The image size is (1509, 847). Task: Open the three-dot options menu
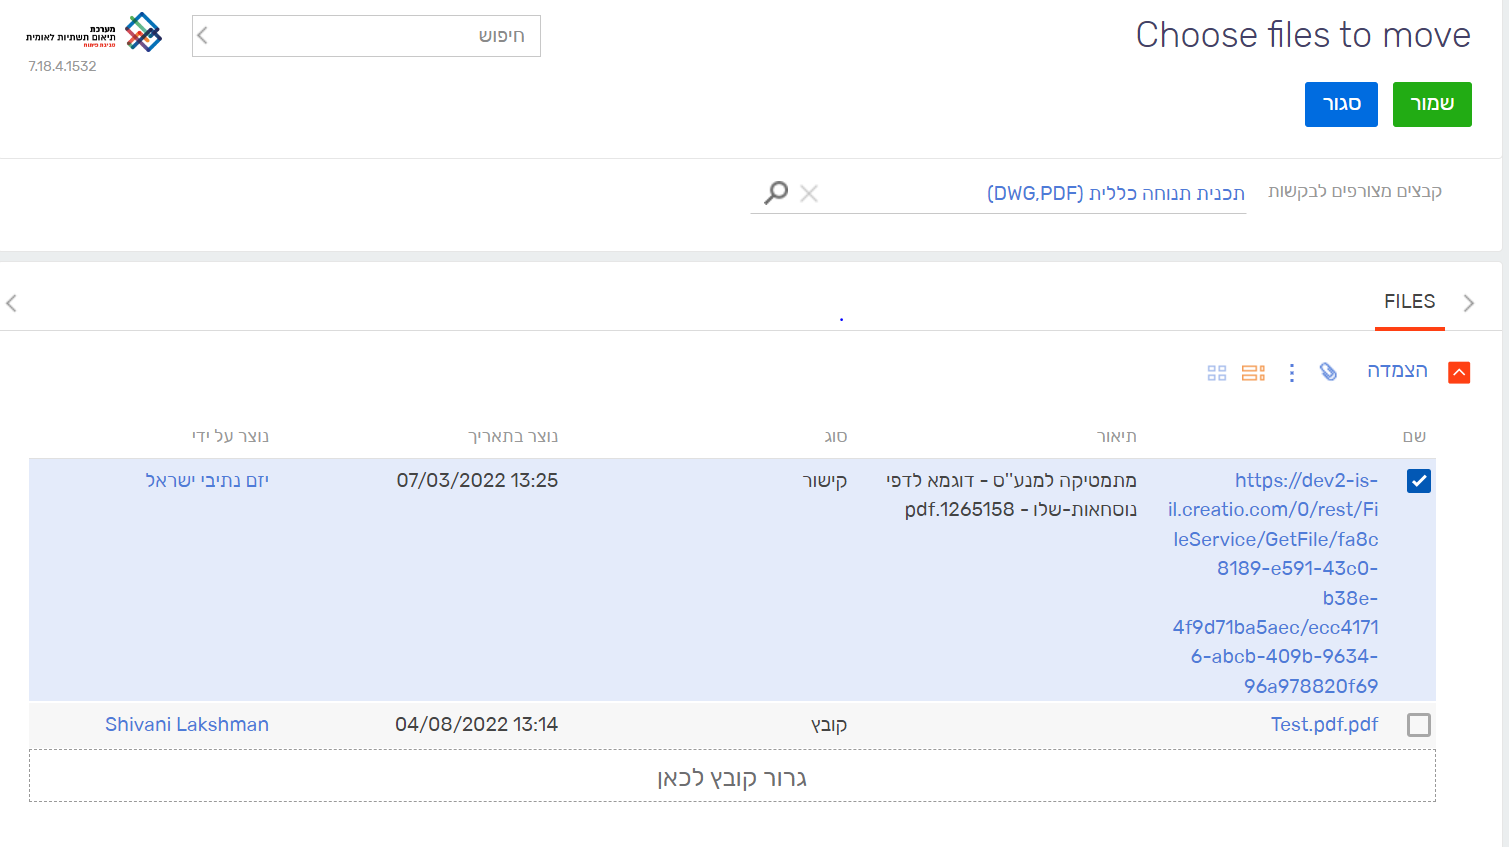(1292, 372)
